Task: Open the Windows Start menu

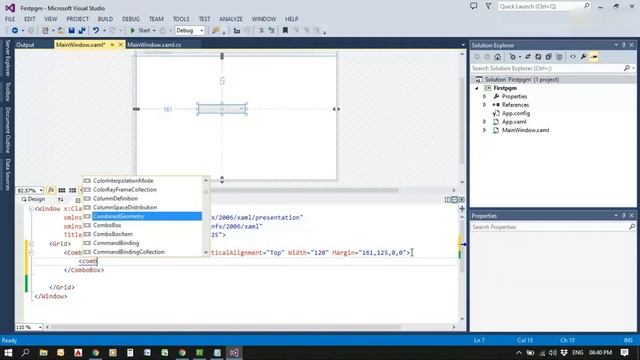Action: (8, 352)
